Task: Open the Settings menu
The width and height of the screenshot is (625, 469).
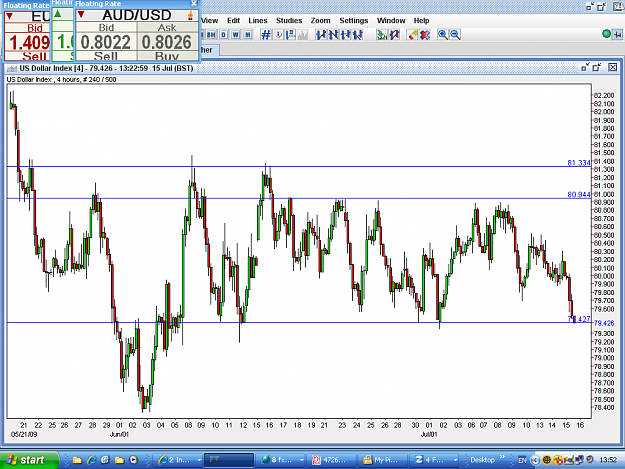Action: pos(354,21)
